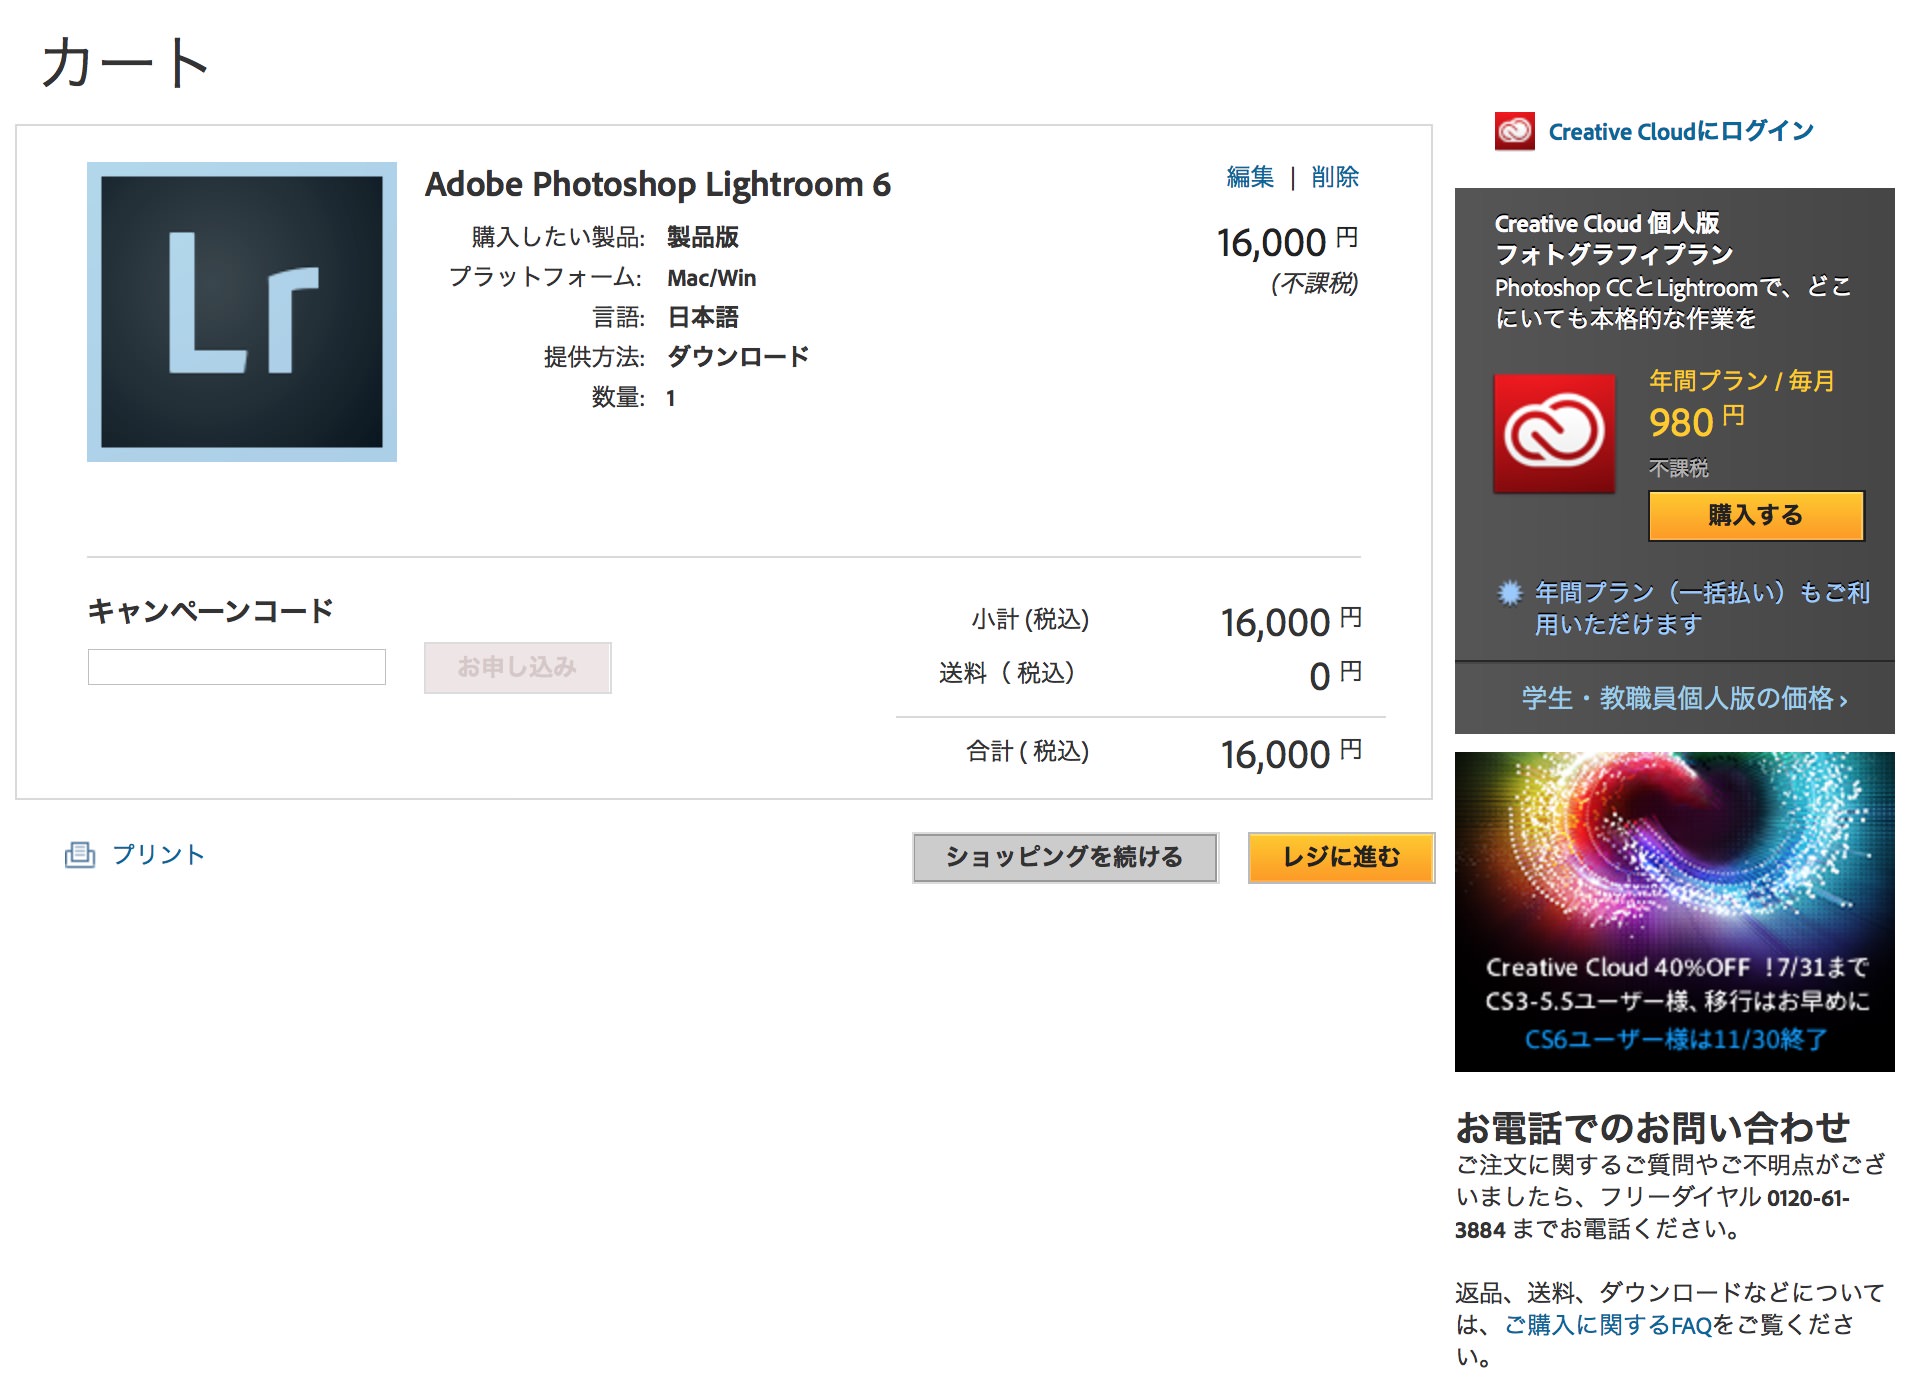Click the ショッピングを続ける button

click(1065, 857)
